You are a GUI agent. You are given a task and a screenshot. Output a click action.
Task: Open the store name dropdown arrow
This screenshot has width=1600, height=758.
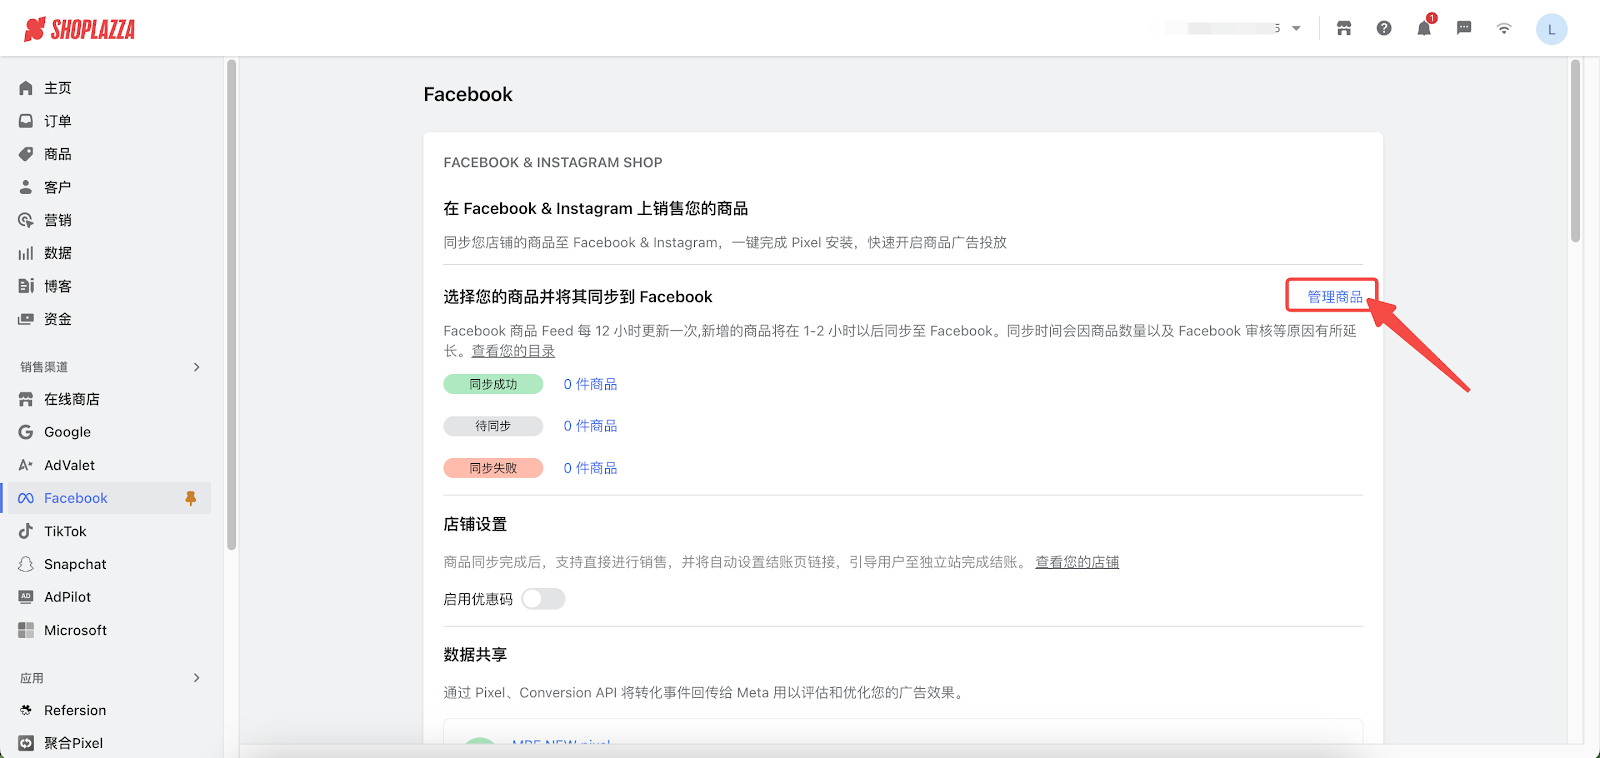pyautogui.click(x=1296, y=28)
